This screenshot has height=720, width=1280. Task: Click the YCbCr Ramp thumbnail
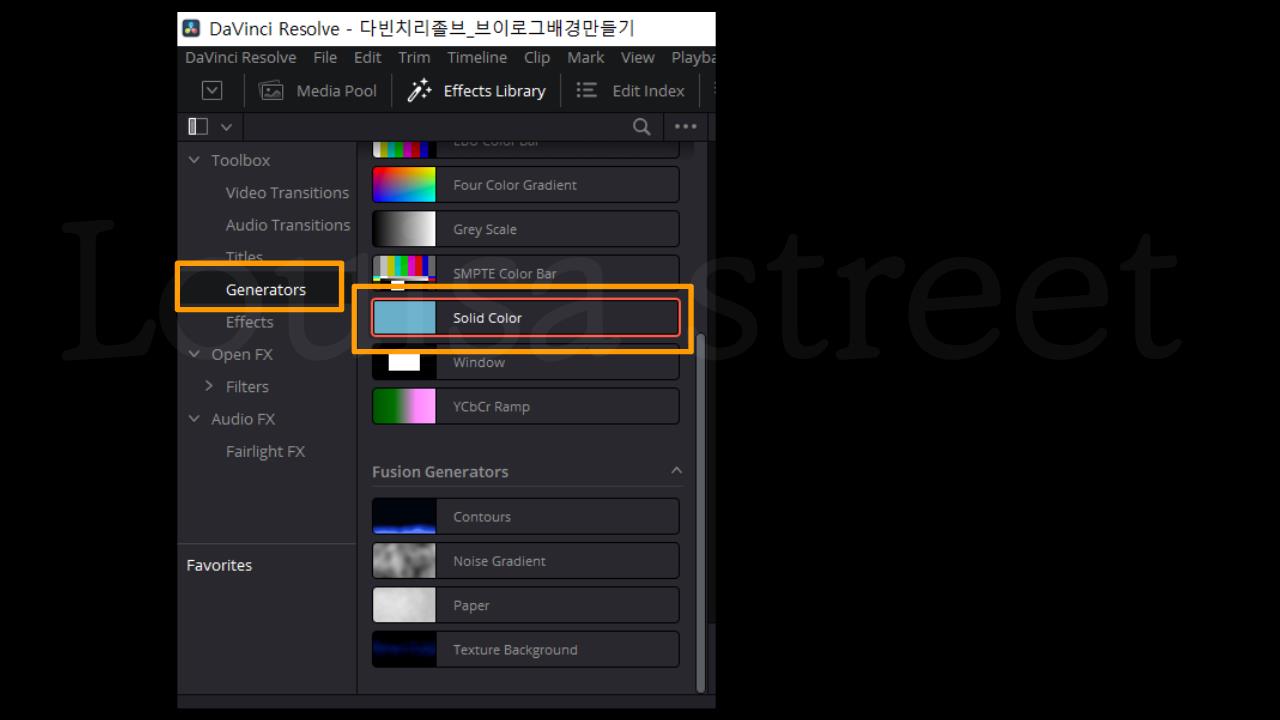point(404,406)
